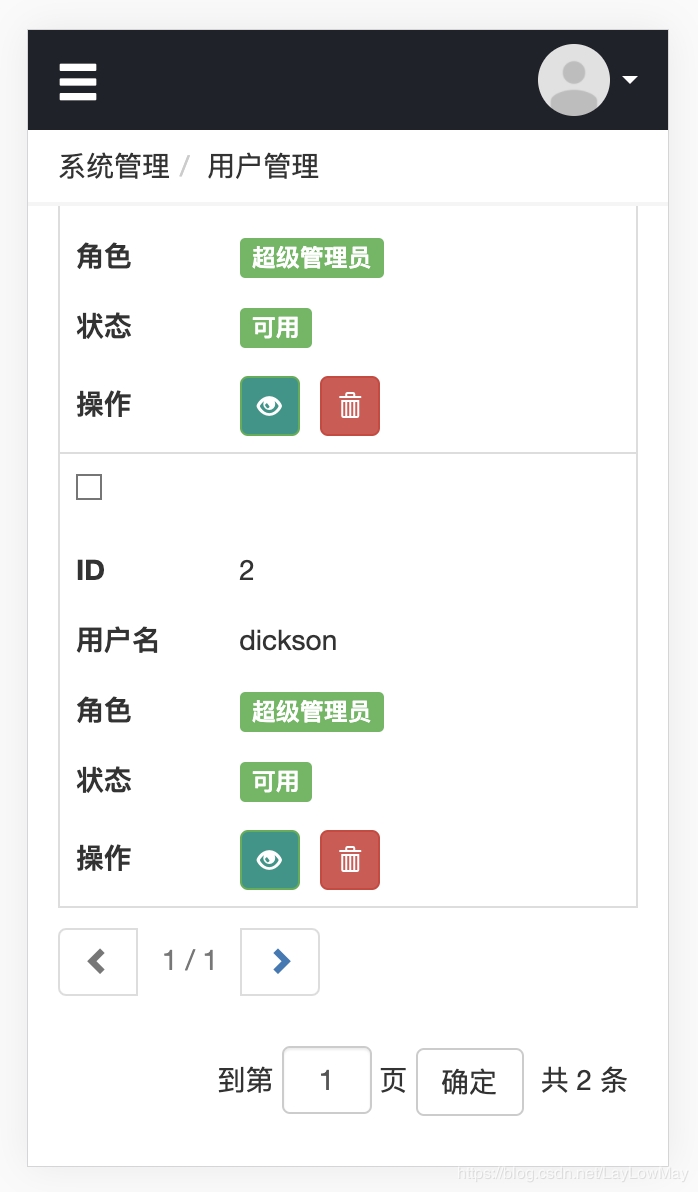Screen dimensions: 698x1192
Task: Click the first user's 超级管理员 role tag
Action: point(311,258)
